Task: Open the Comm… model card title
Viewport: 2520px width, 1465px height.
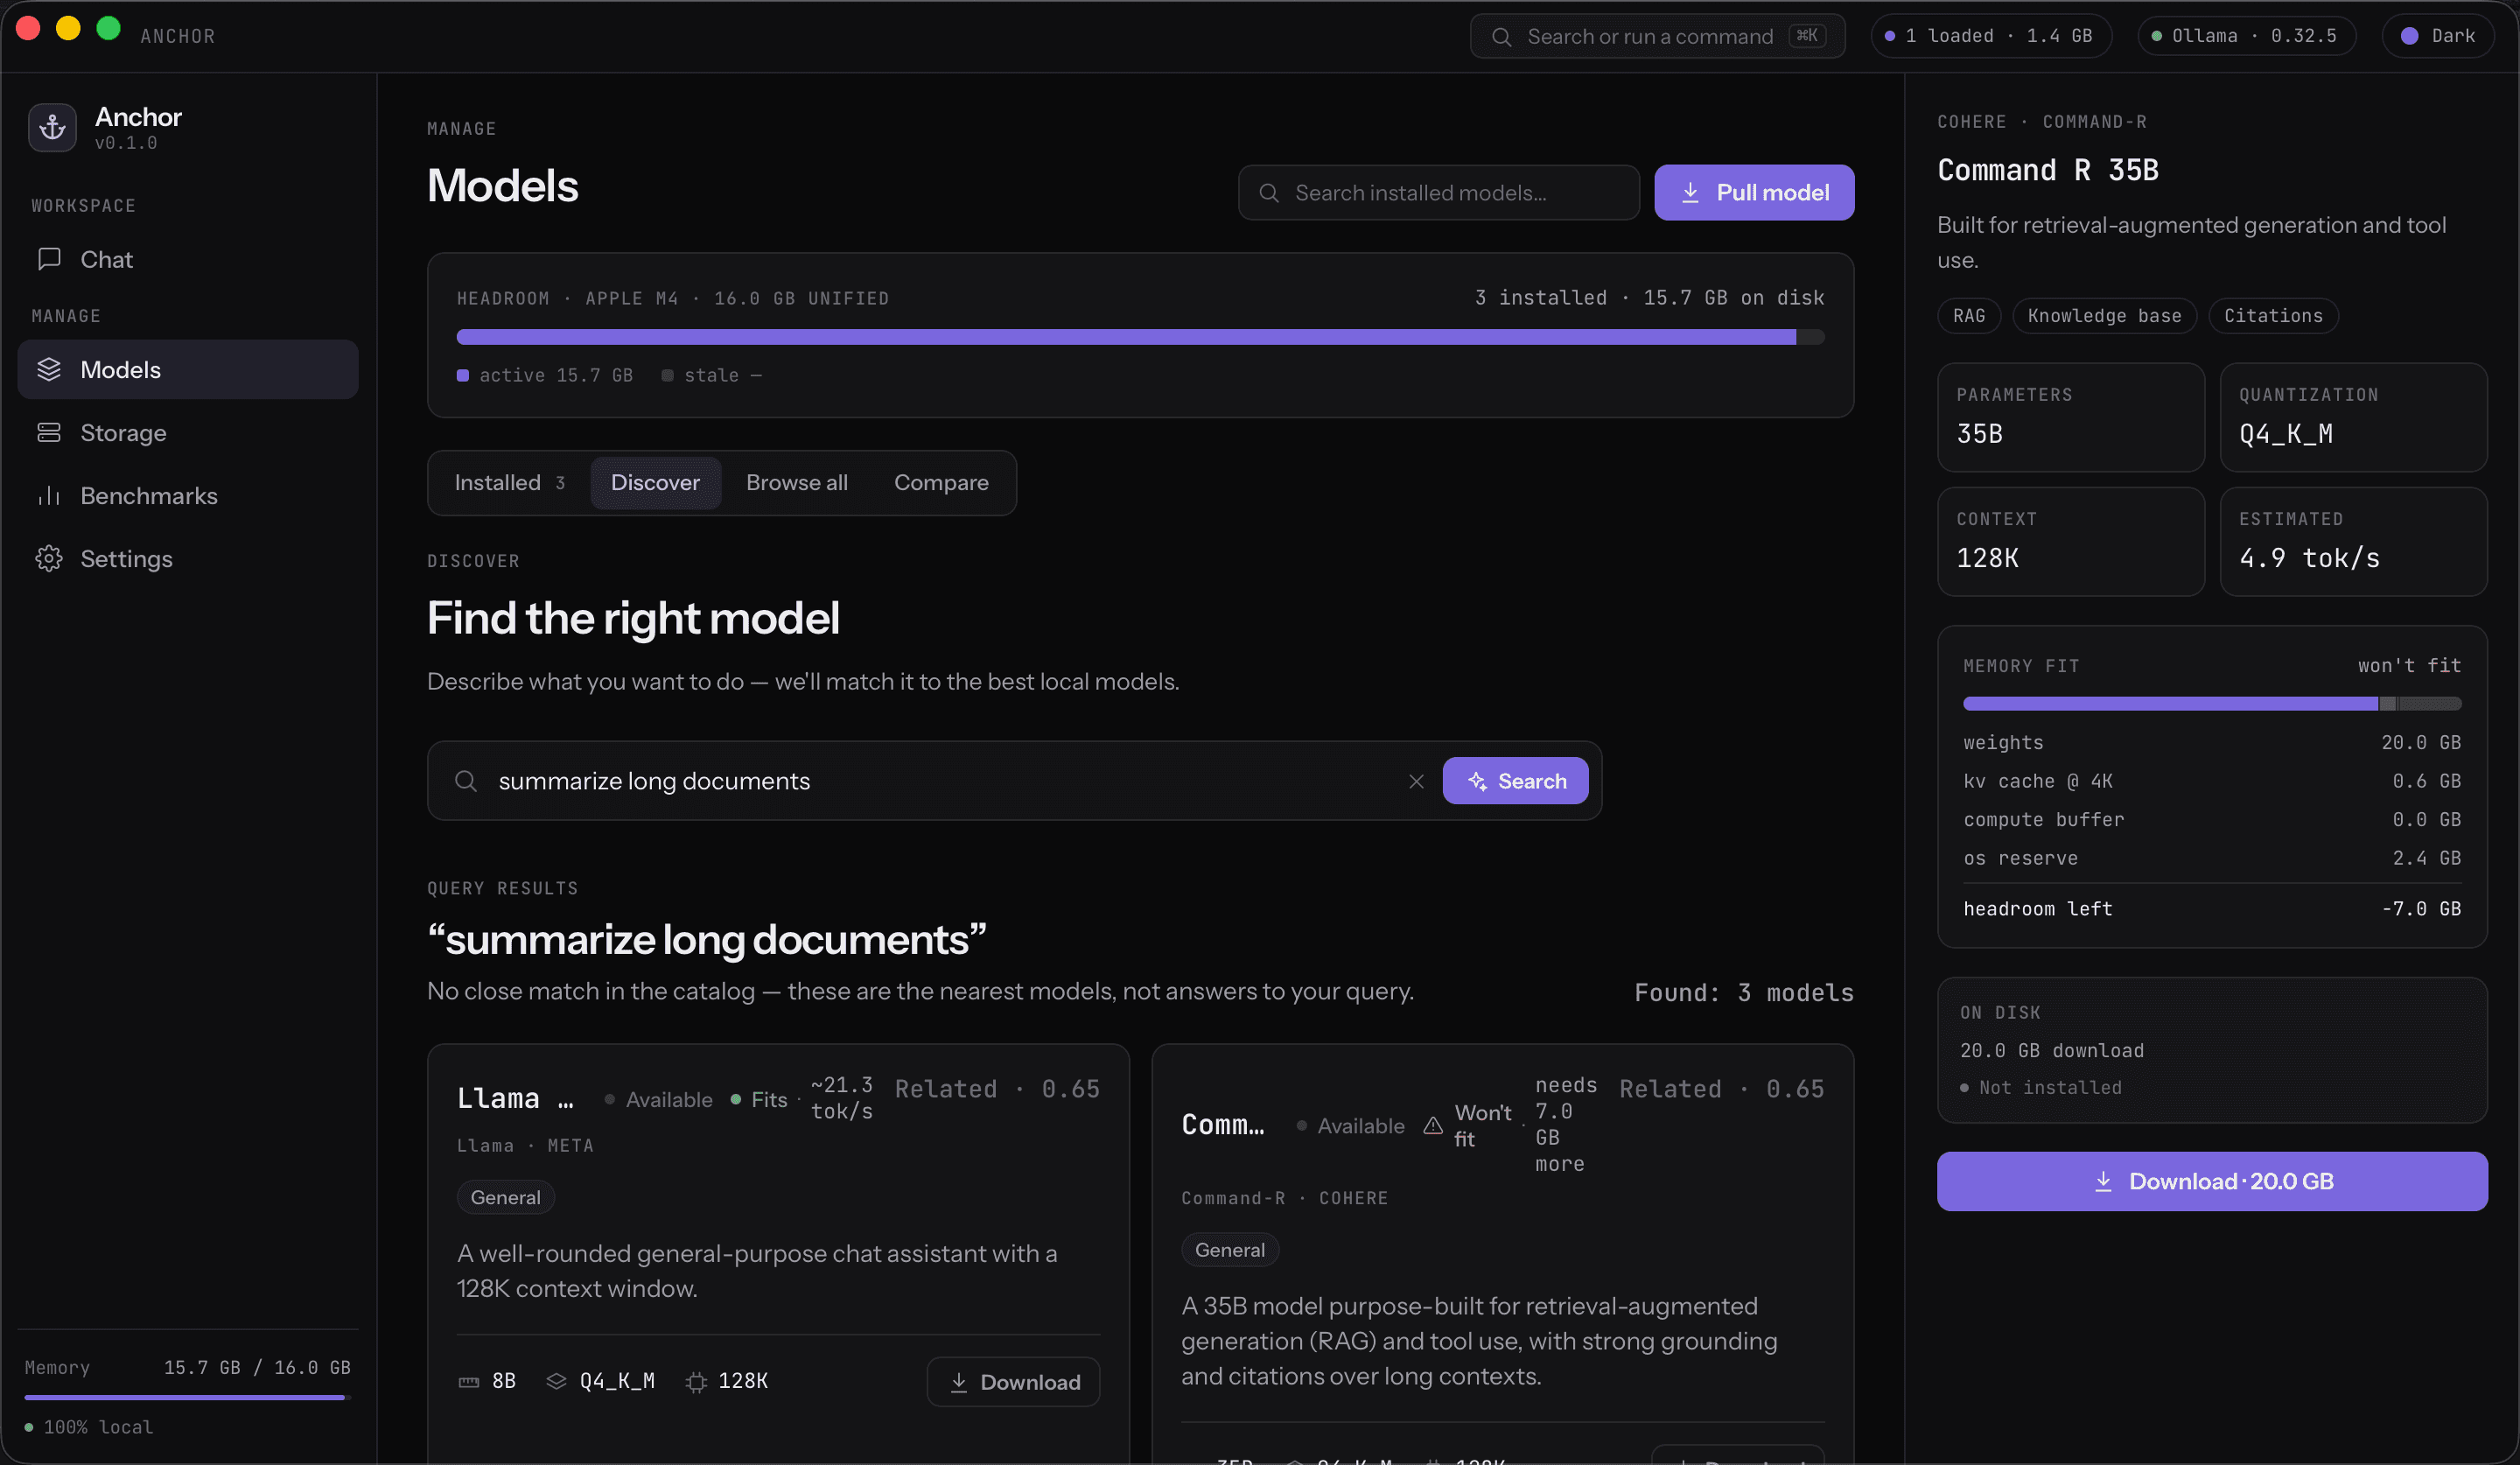Action: [1222, 1124]
